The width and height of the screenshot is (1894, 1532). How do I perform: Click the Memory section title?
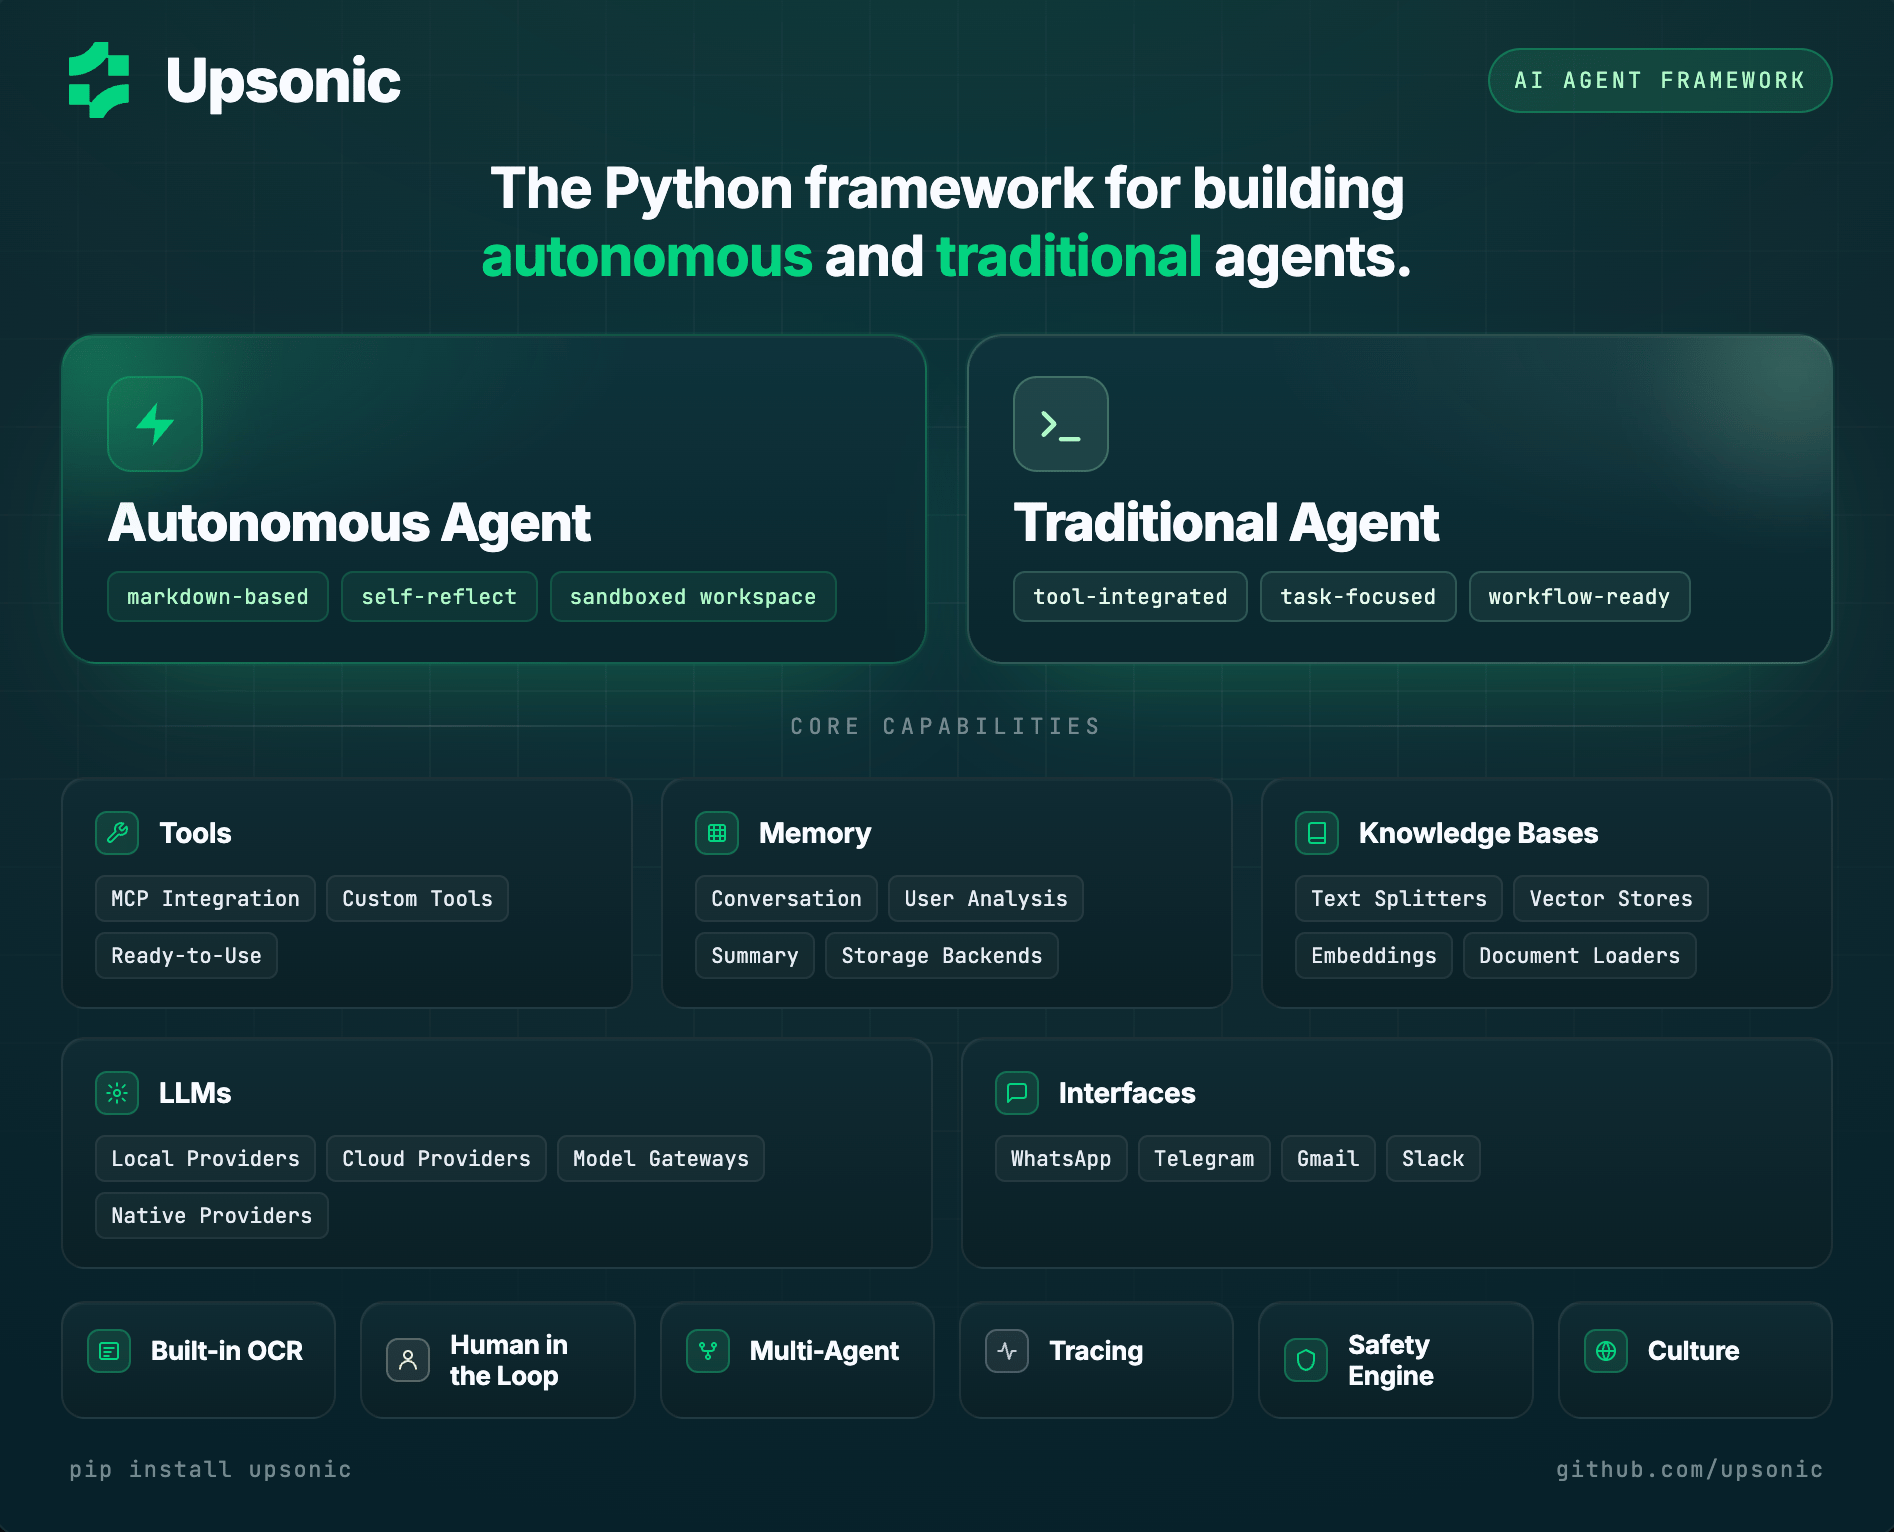[x=815, y=833]
